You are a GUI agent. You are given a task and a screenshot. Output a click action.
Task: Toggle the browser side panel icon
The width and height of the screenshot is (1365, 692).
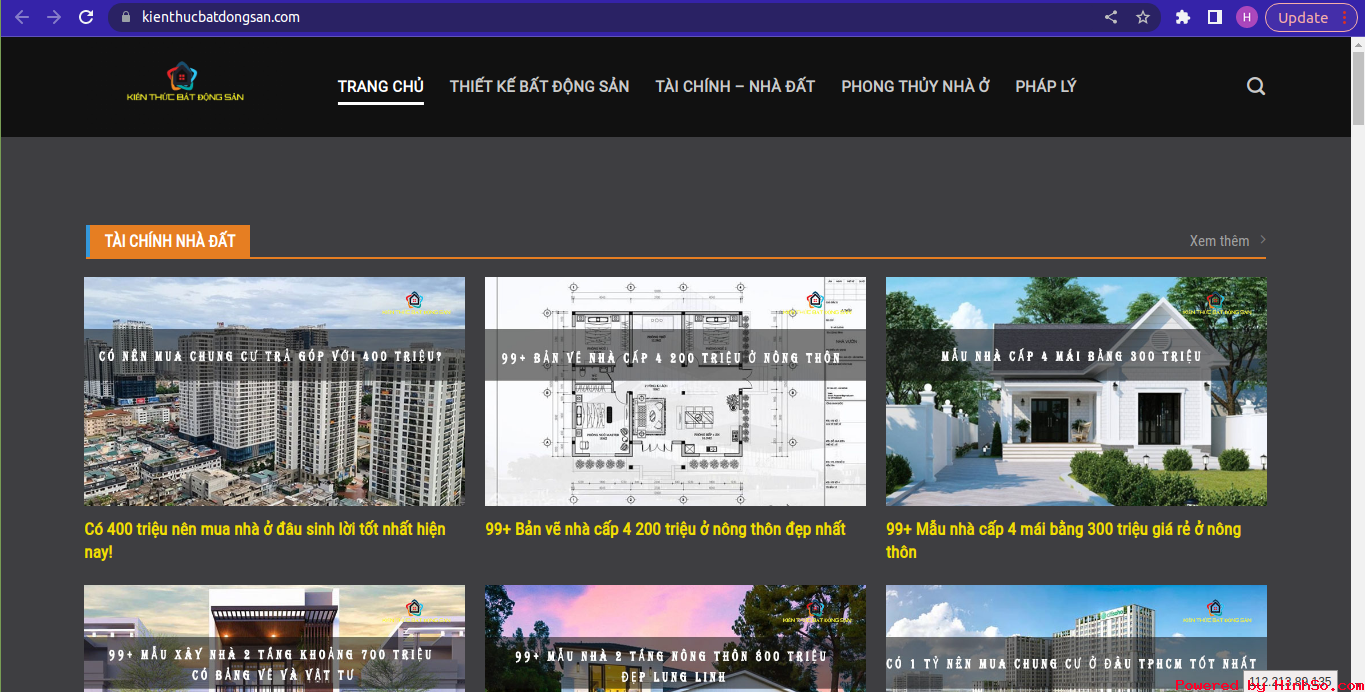(x=1215, y=17)
